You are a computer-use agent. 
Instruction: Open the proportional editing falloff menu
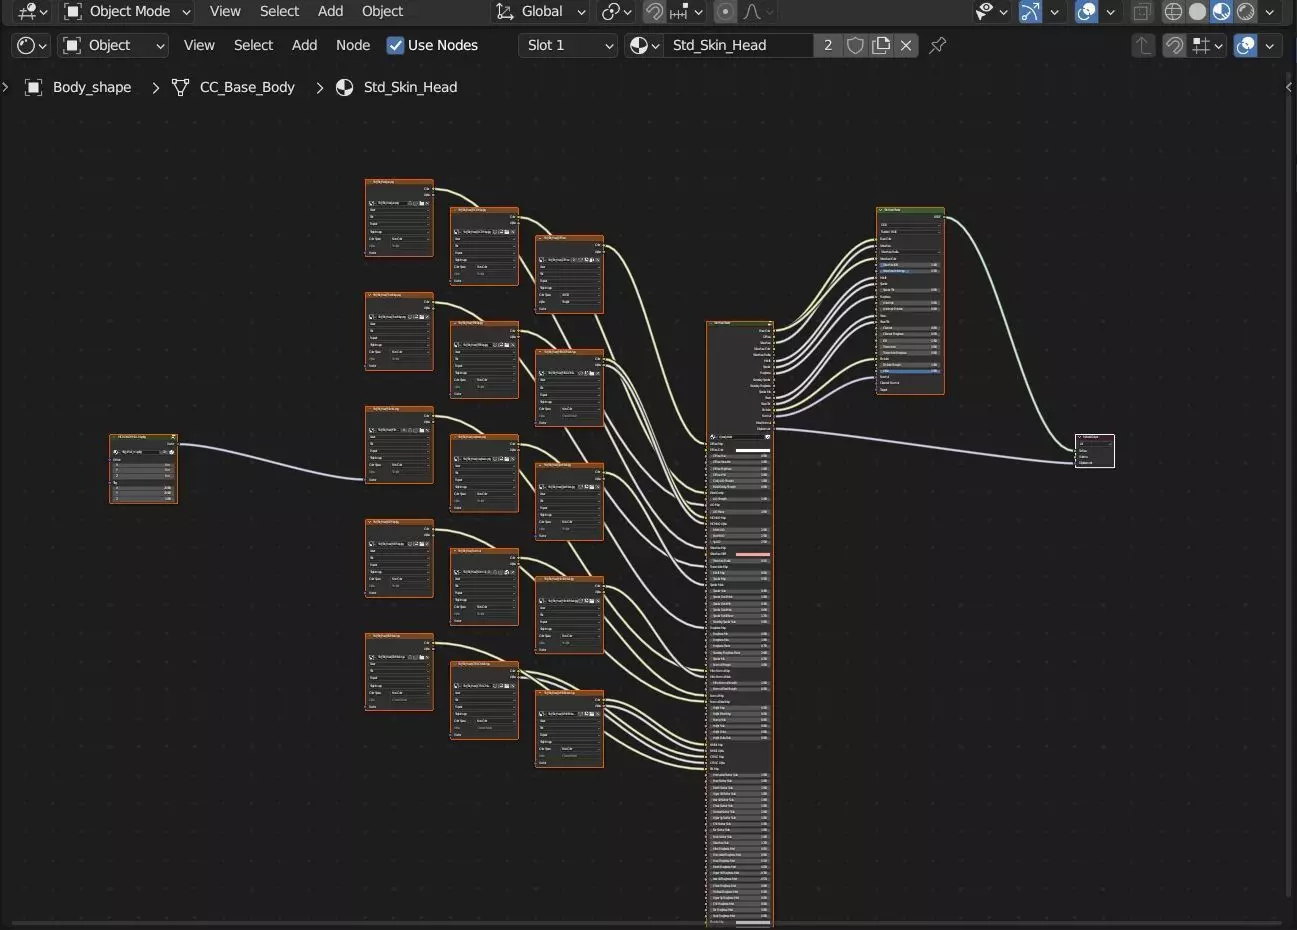[x=758, y=11]
